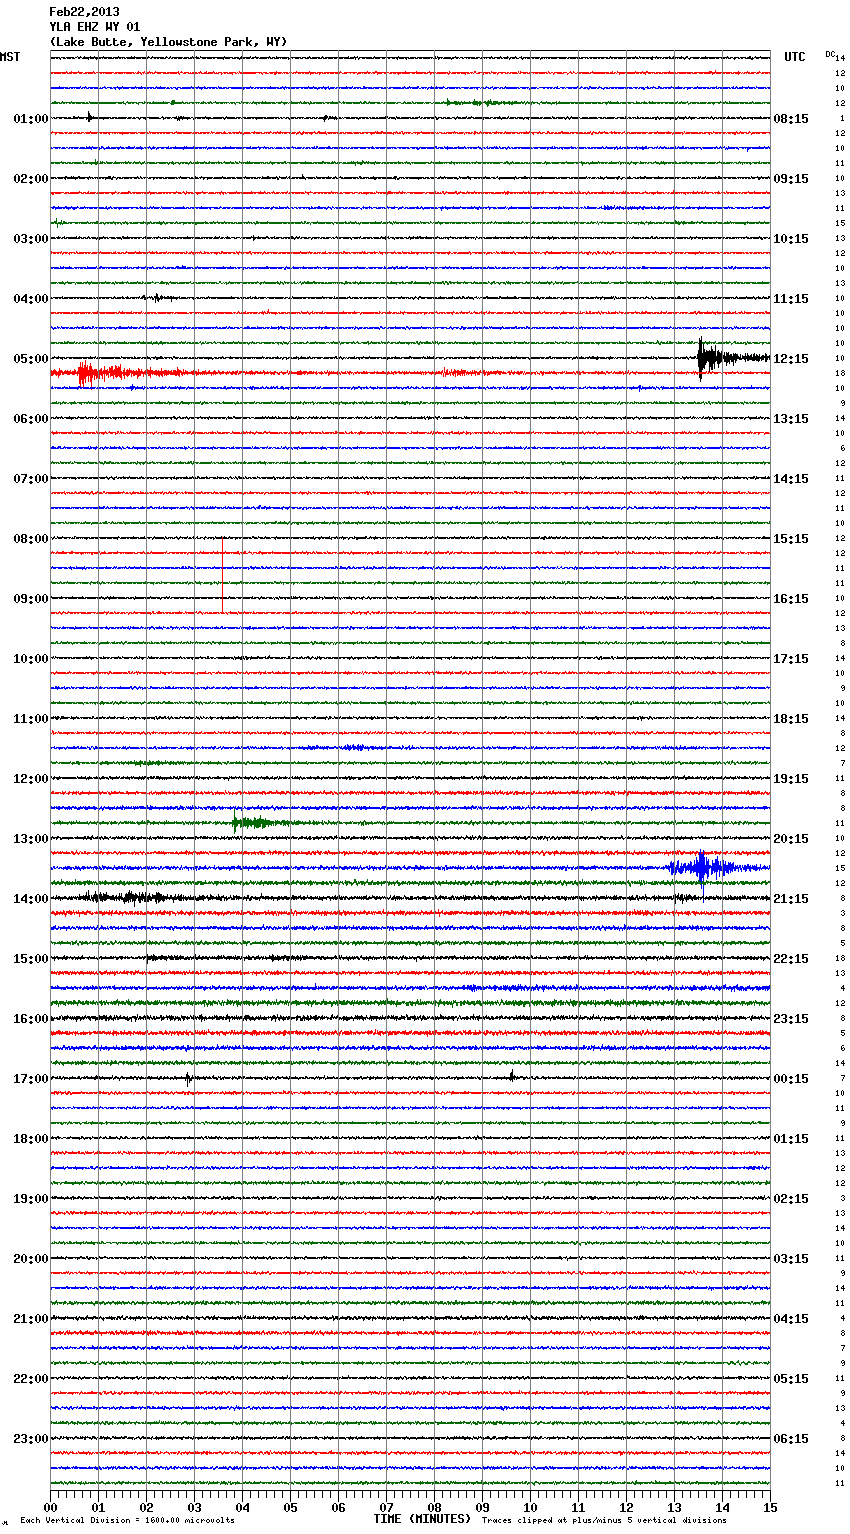Screen dimensions: 850x1534
Task: Click the 23:00 MST time label
Action: (31, 1439)
